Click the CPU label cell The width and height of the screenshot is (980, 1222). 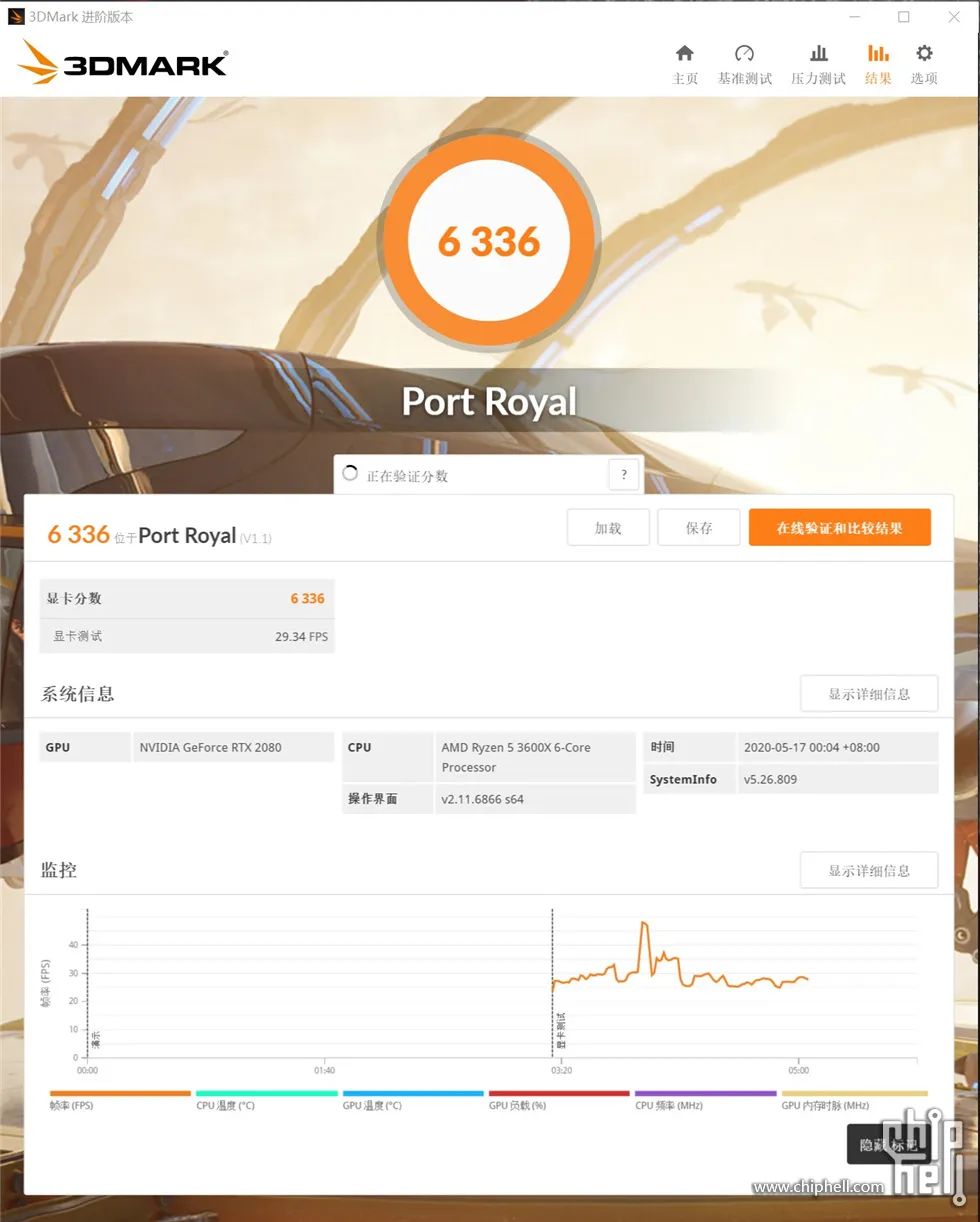coord(388,757)
